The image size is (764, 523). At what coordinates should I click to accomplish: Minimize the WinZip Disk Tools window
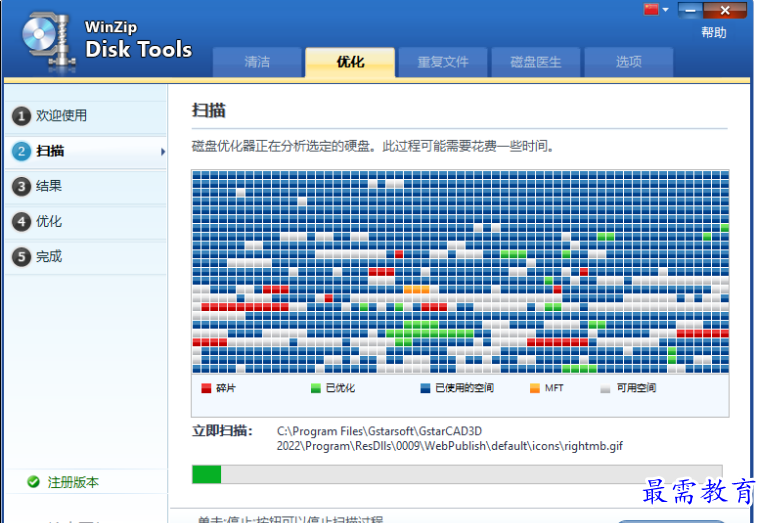tap(690, 10)
